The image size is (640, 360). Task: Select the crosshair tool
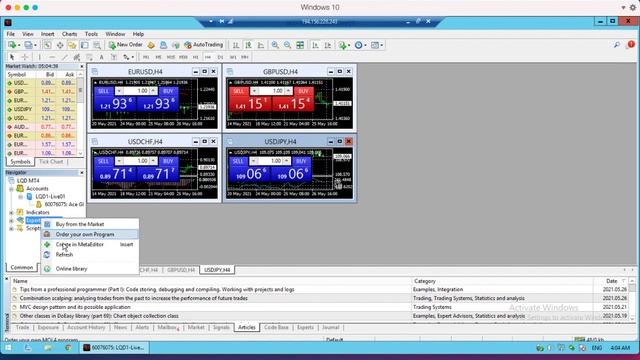(x=24, y=57)
